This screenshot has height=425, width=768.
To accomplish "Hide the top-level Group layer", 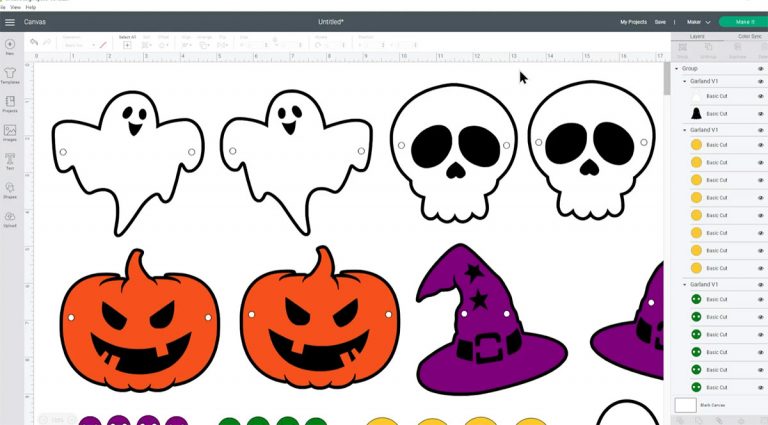I will point(761,69).
